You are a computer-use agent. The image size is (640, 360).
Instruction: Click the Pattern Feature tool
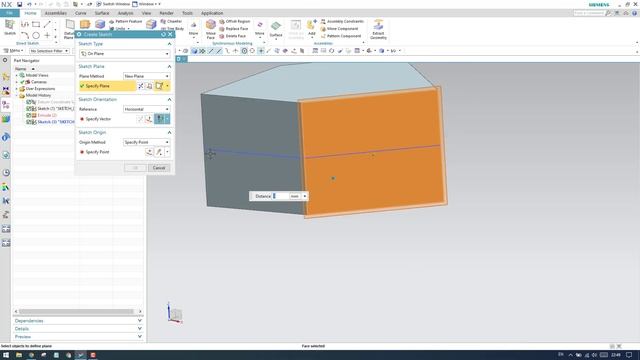pyautogui.click(x=126, y=21)
